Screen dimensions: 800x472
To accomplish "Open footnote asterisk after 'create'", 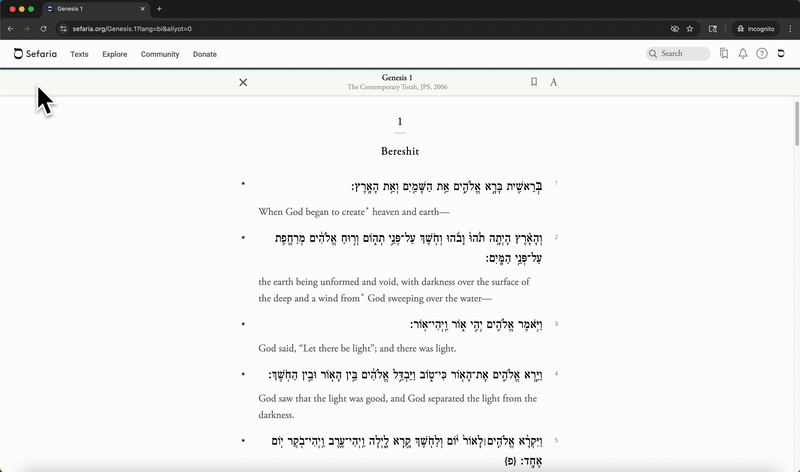I will point(367,209).
